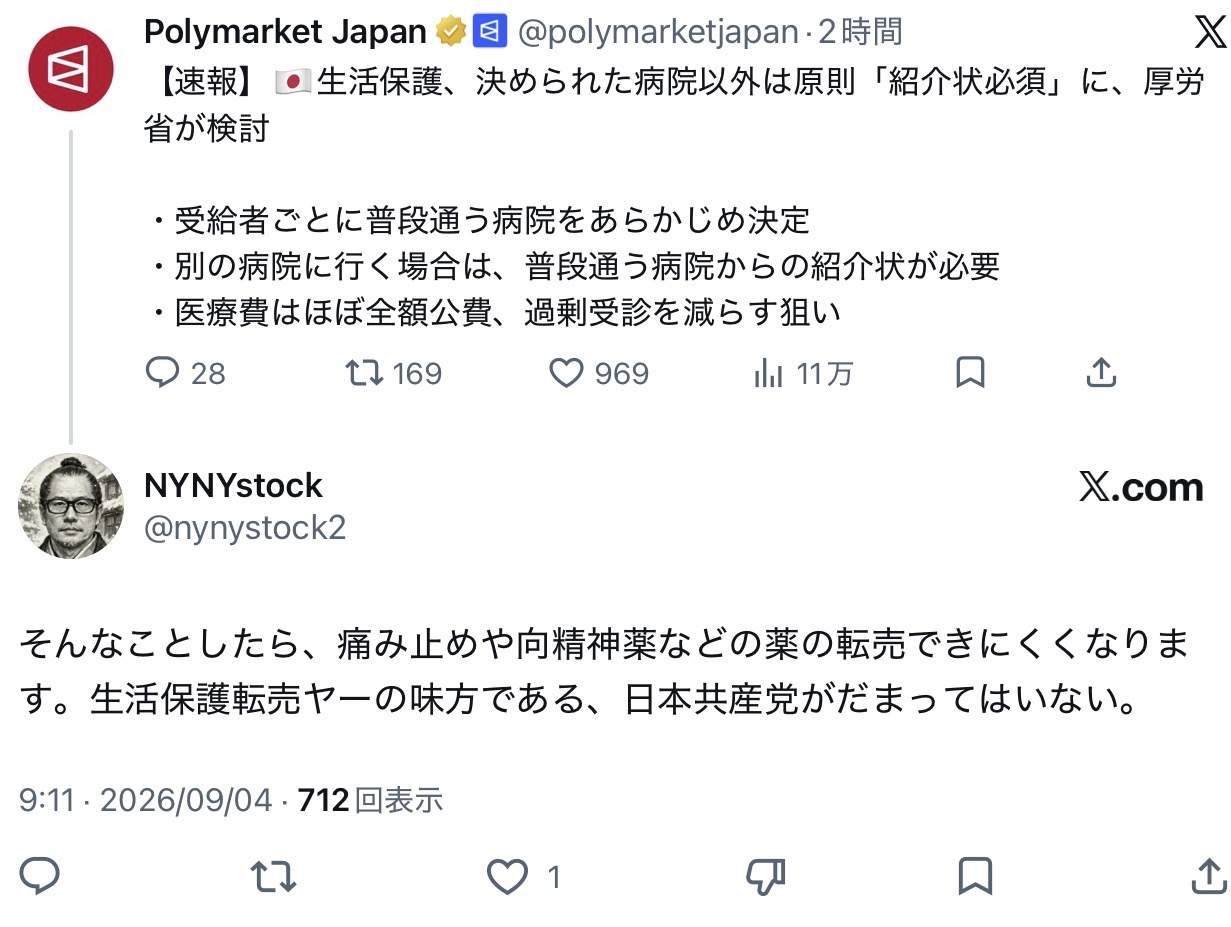Repost the Polymarket Japan post
Screen dimensions: 1231x927
click(x=393, y=374)
